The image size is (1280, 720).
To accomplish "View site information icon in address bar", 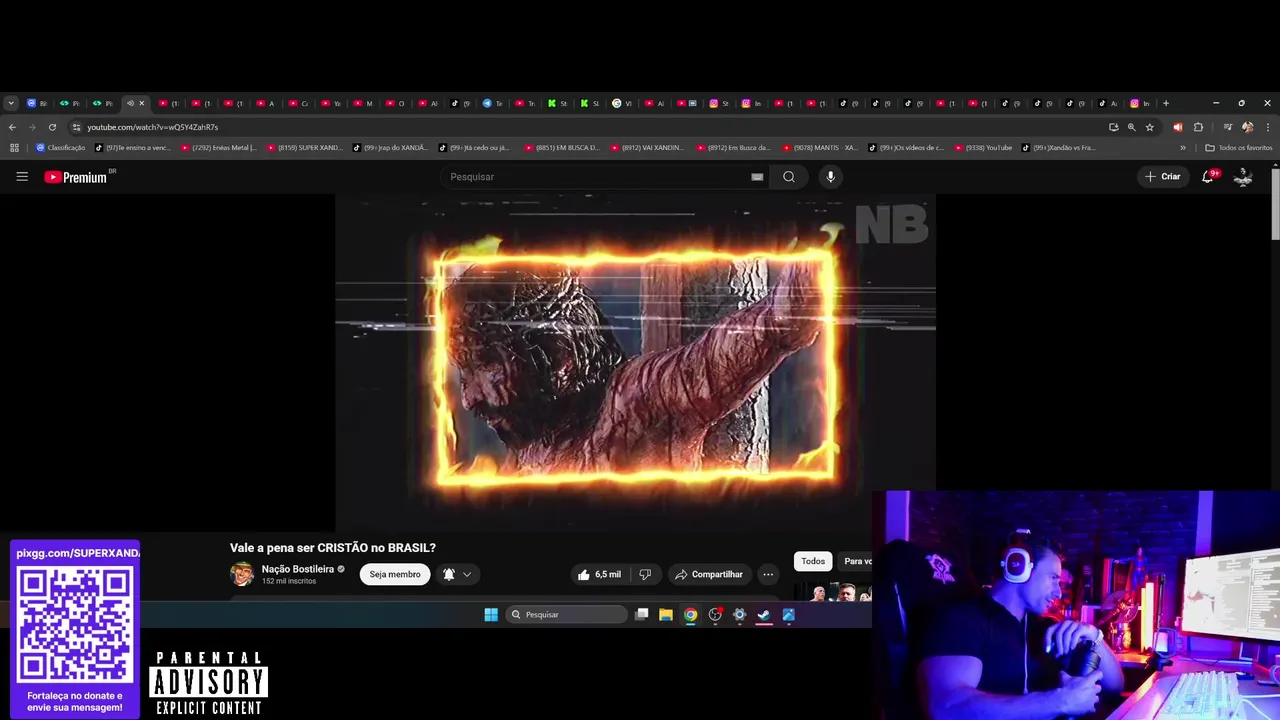I will [x=76, y=127].
